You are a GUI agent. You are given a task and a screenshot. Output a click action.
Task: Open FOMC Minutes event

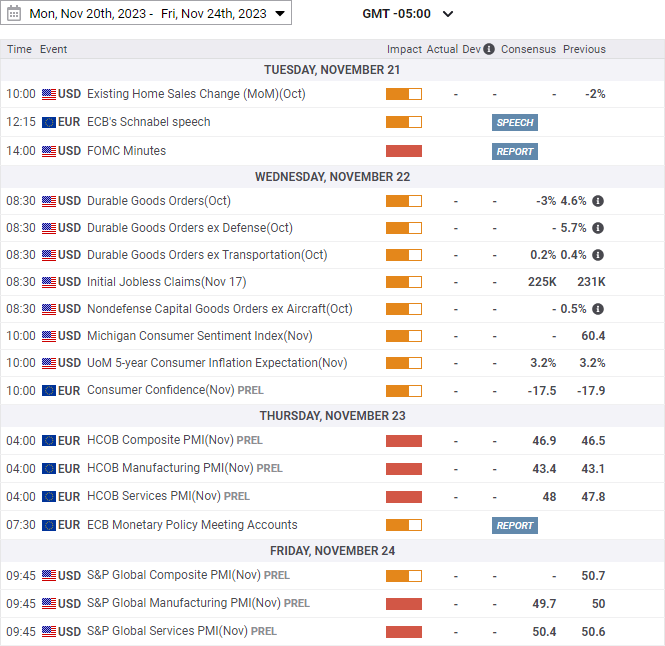tap(126, 151)
